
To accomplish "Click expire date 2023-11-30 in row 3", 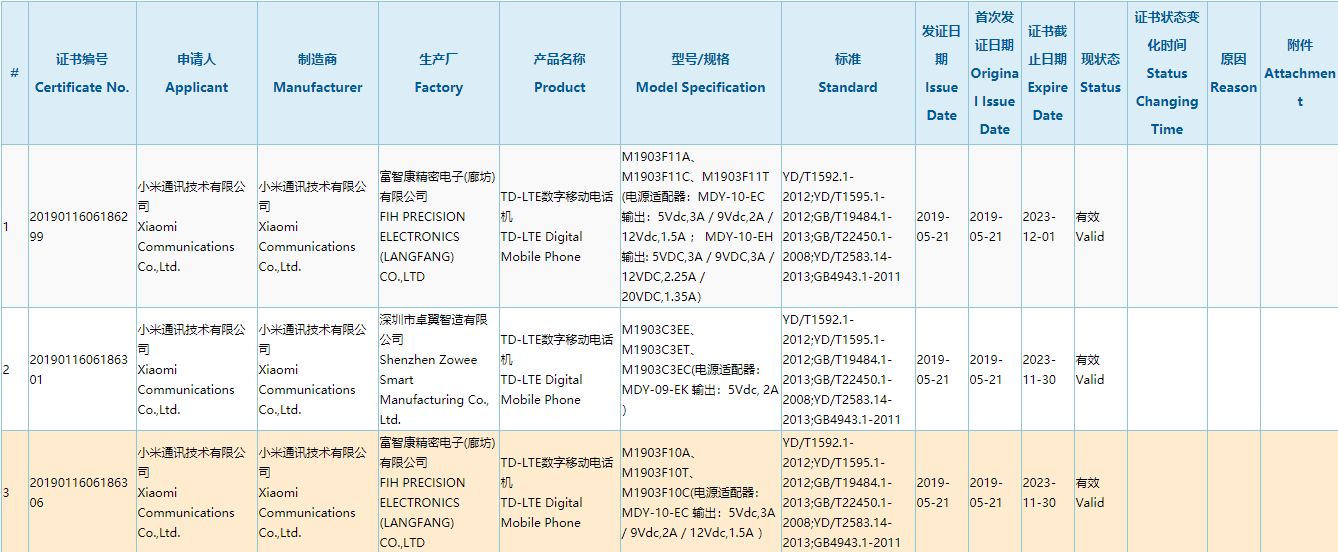I will 1040,492.
